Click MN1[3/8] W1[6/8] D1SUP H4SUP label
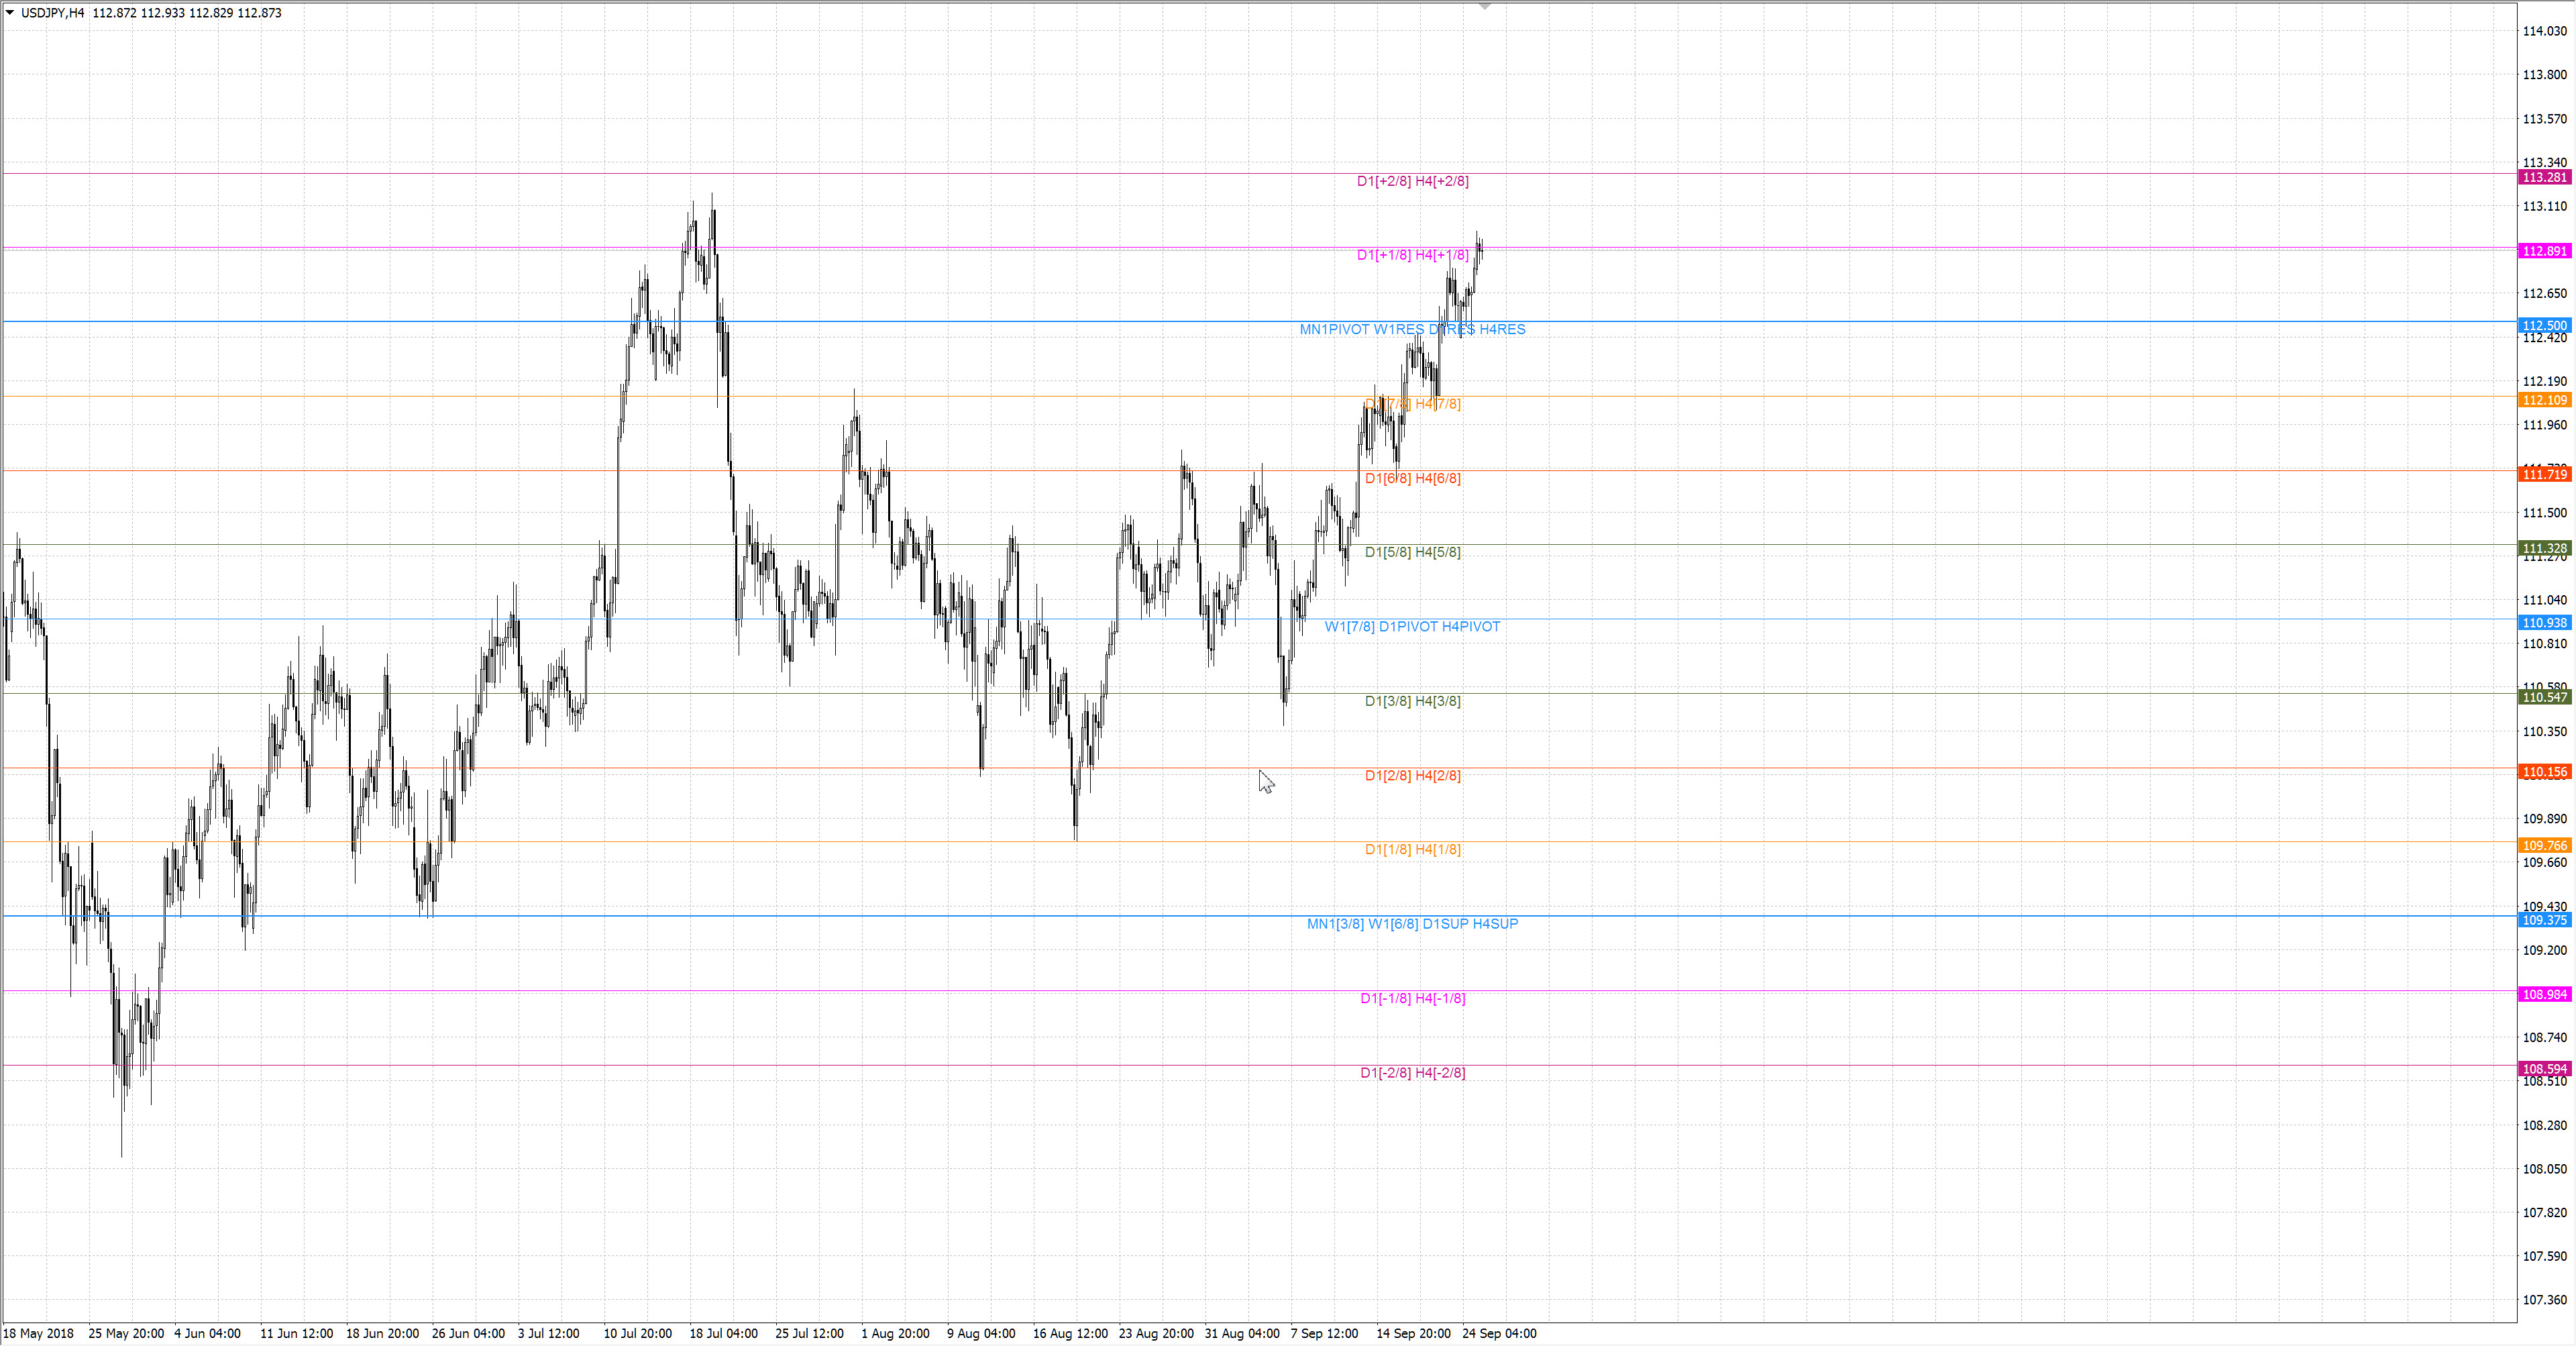This screenshot has width=2576, height=1346. click(1412, 924)
